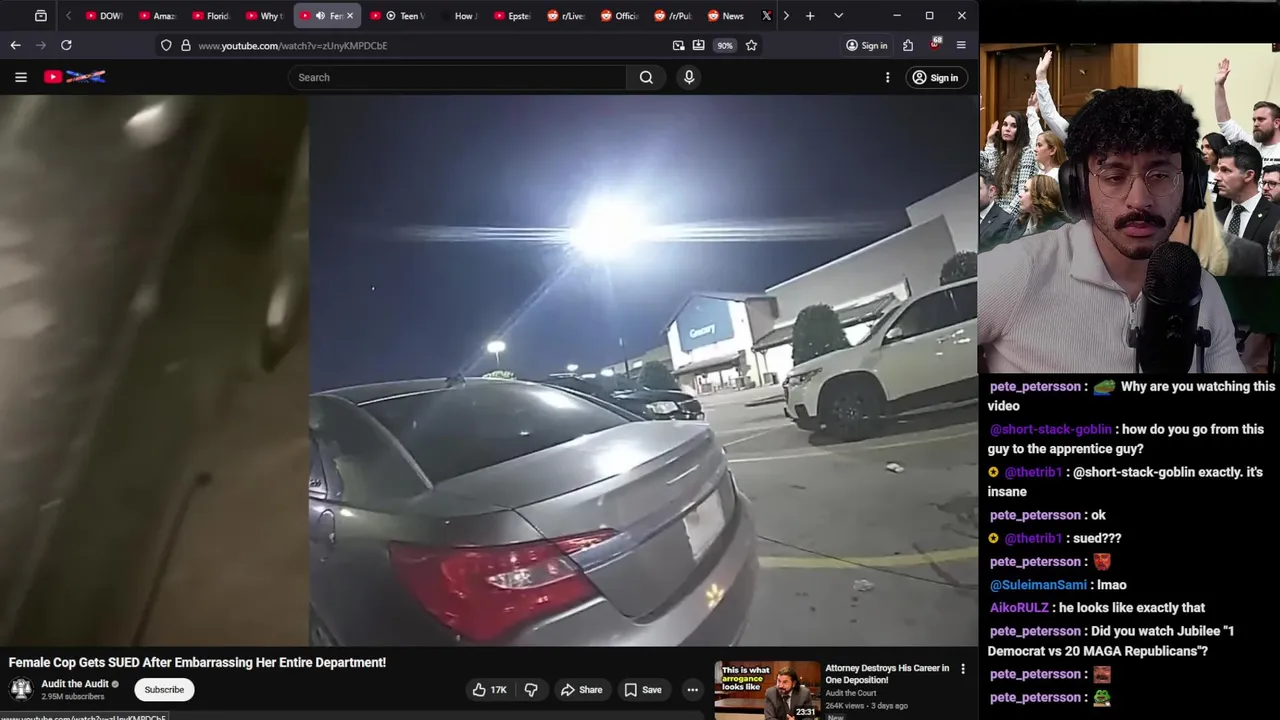This screenshot has height=720, width=1280.
Task: Open the YouTube guide hamburger menu
Action: click(x=21, y=77)
